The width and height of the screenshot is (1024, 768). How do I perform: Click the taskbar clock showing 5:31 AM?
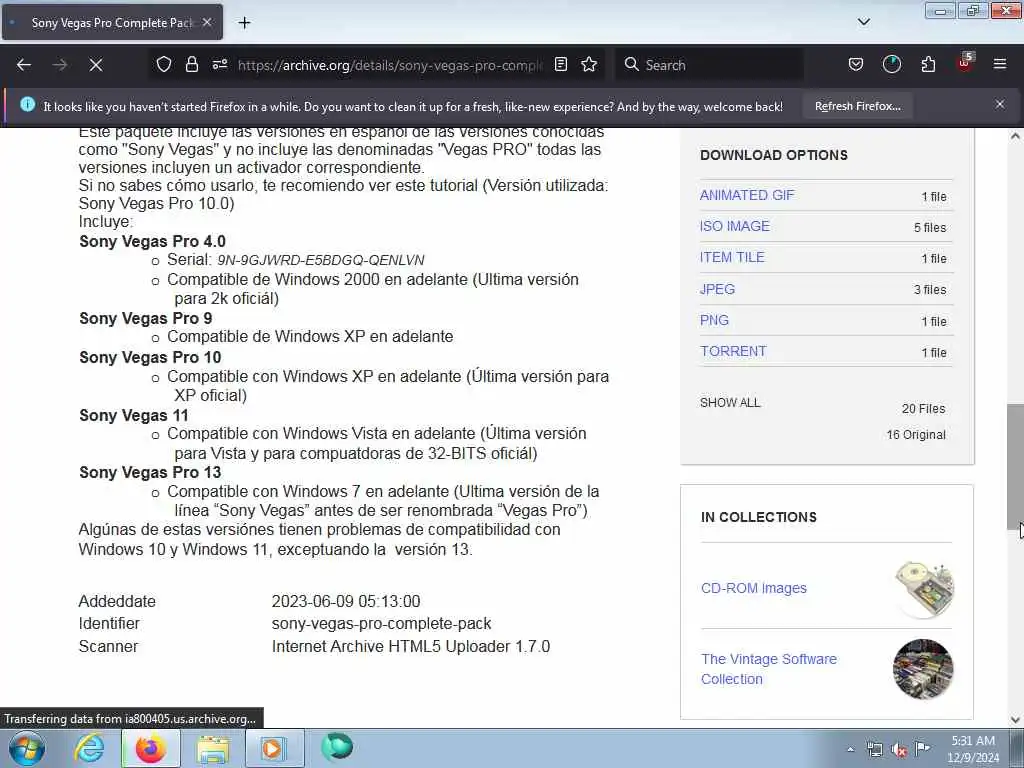(x=973, y=749)
